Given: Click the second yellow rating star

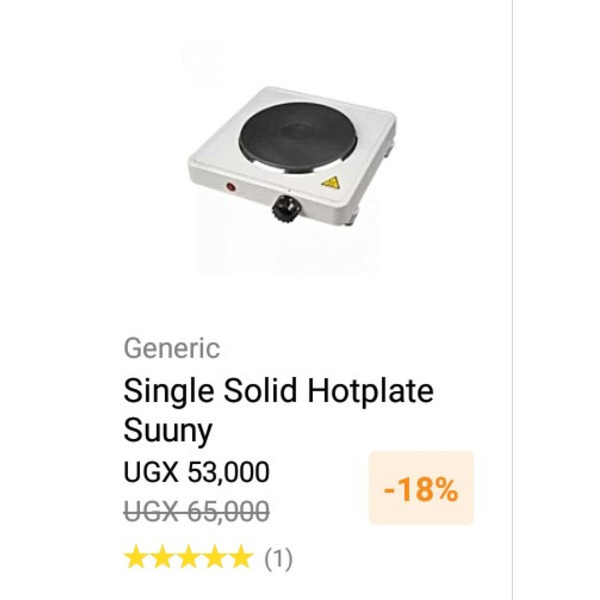Looking at the screenshot, I should point(162,557).
